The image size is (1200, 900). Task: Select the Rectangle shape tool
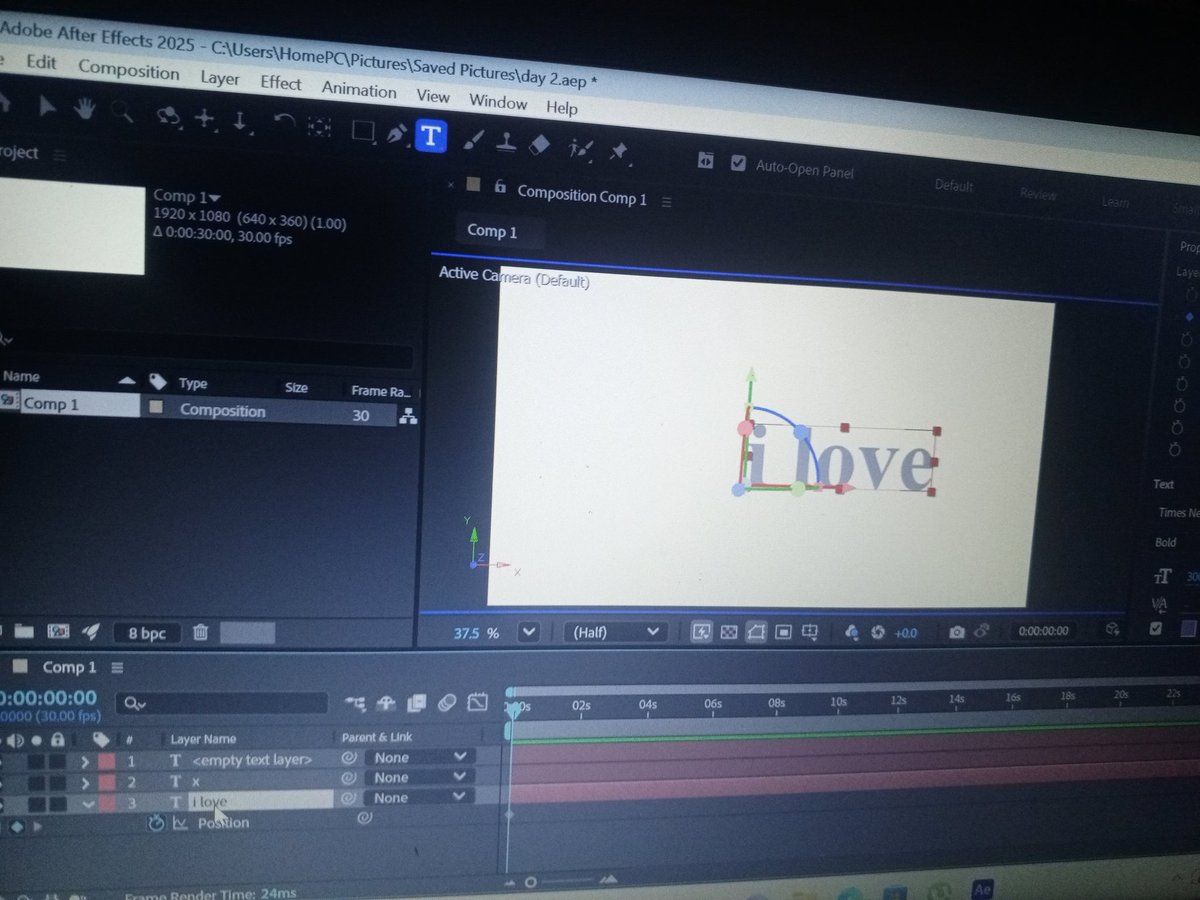pyautogui.click(x=364, y=130)
